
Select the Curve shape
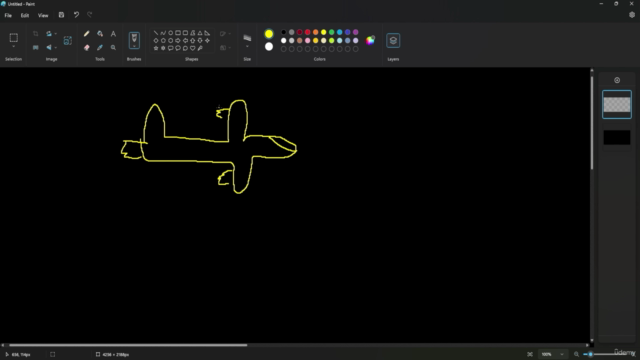coord(163,33)
